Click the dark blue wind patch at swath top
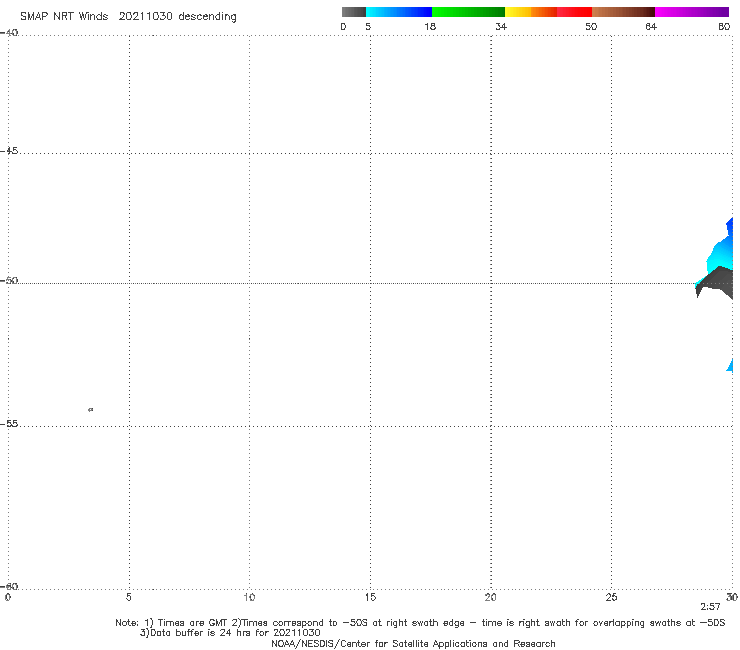This screenshot has height=650, width=740. point(730,228)
